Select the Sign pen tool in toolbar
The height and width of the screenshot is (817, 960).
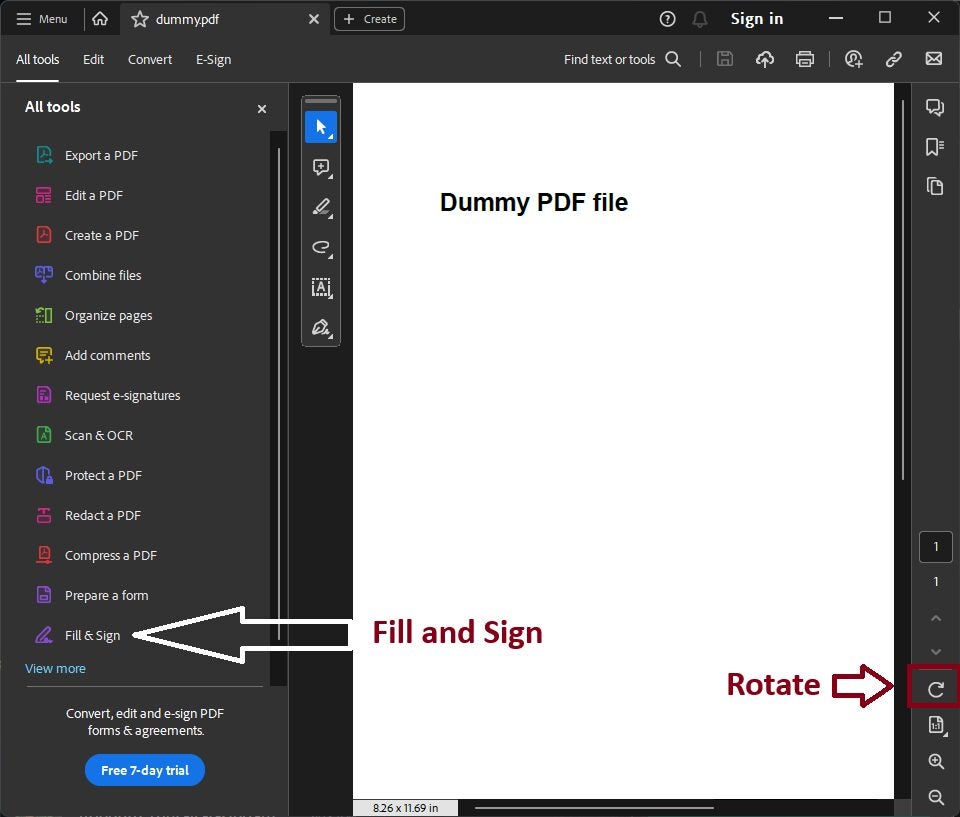click(321, 327)
